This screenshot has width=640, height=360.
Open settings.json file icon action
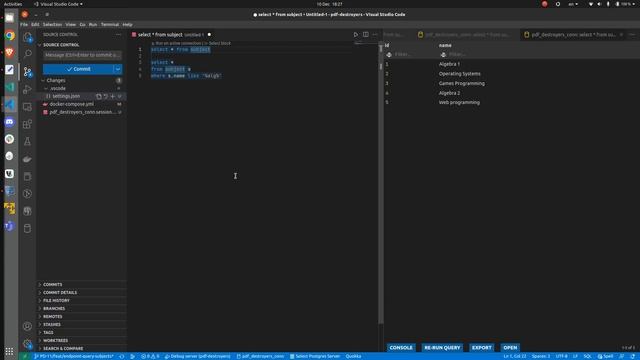(98, 96)
